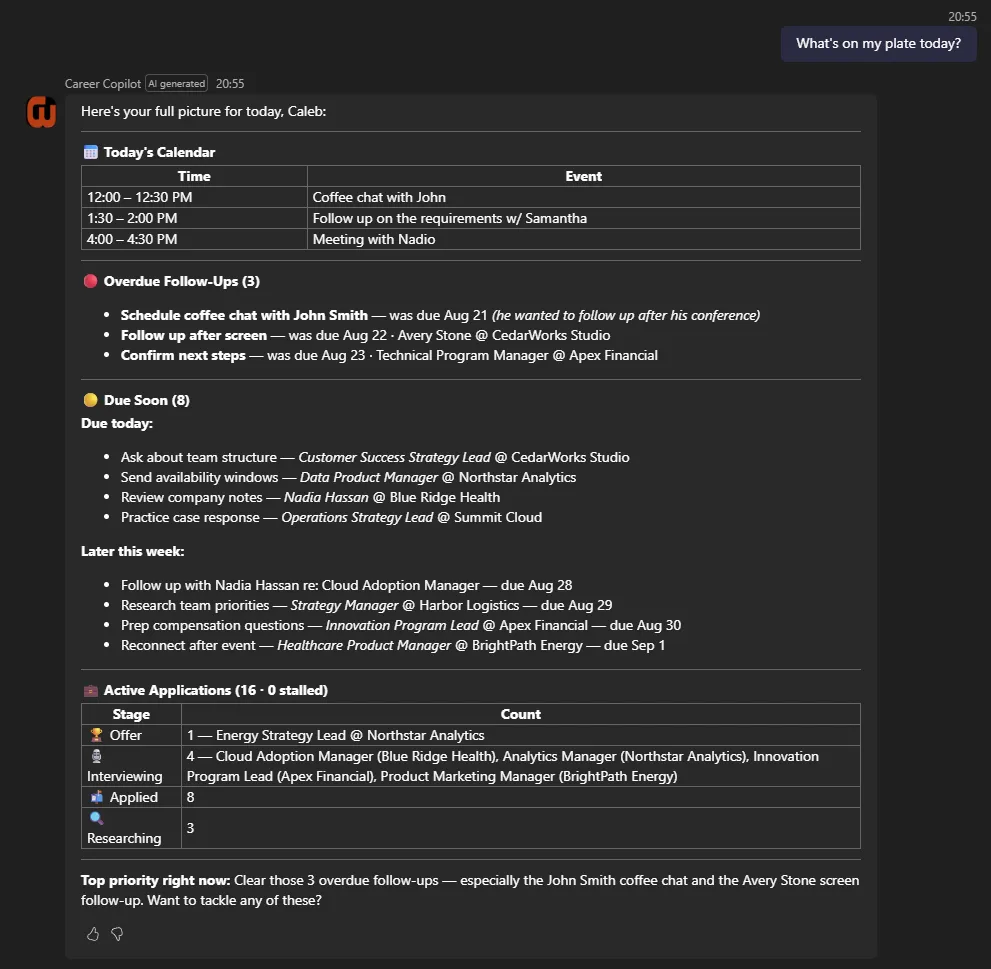Click the Count column header
Image resolution: width=991 pixels, height=969 pixels.
pyautogui.click(x=521, y=714)
